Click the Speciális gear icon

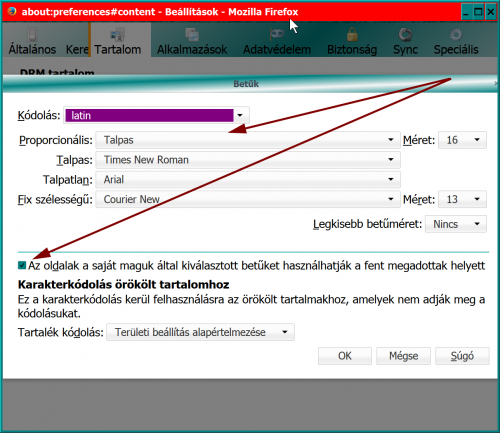[x=456, y=34]
